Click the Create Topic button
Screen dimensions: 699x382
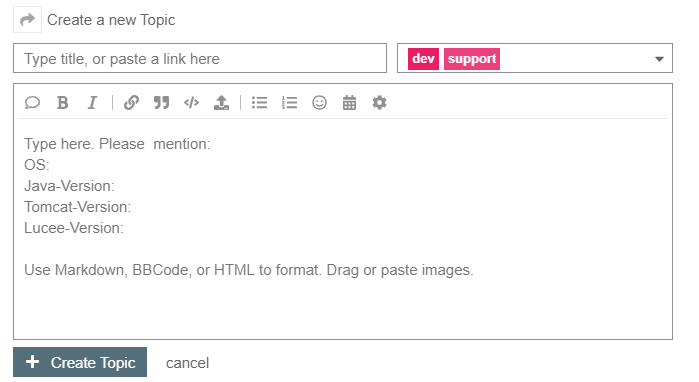pyautogui.click(x=80, y=362)
